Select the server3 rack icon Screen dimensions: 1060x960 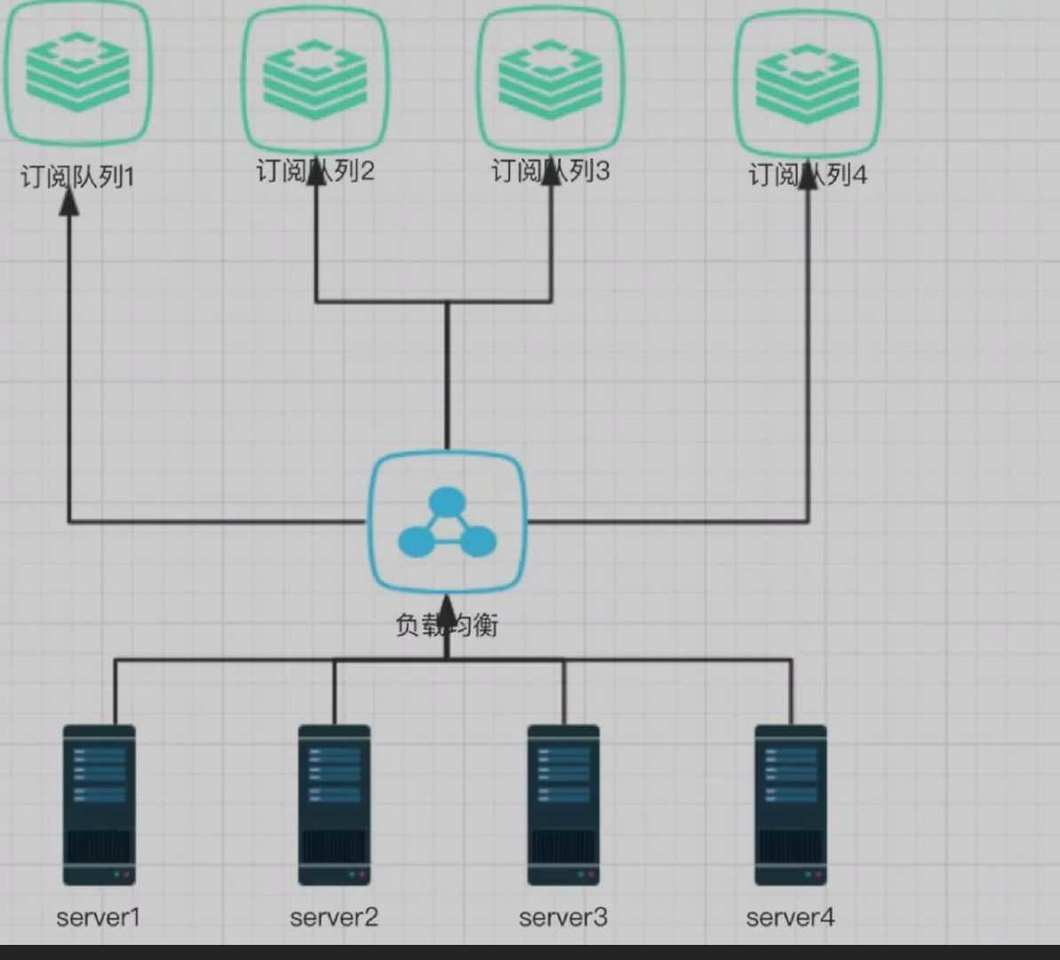tap(563, 805)
